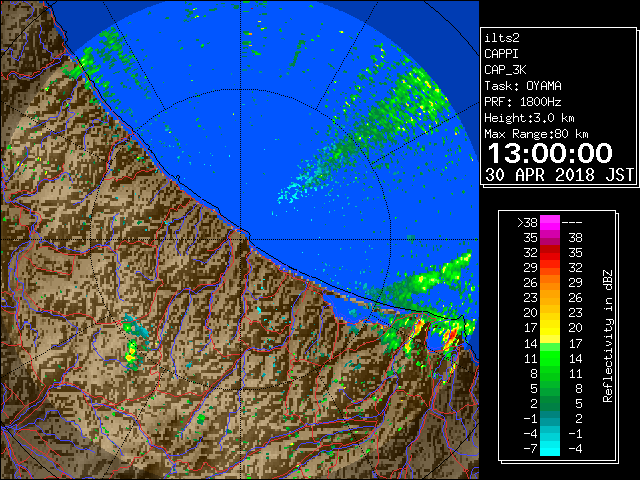This screenshot has height=480, width=640.
Task: Click the '>38' legend label
Action: (528, 222)
